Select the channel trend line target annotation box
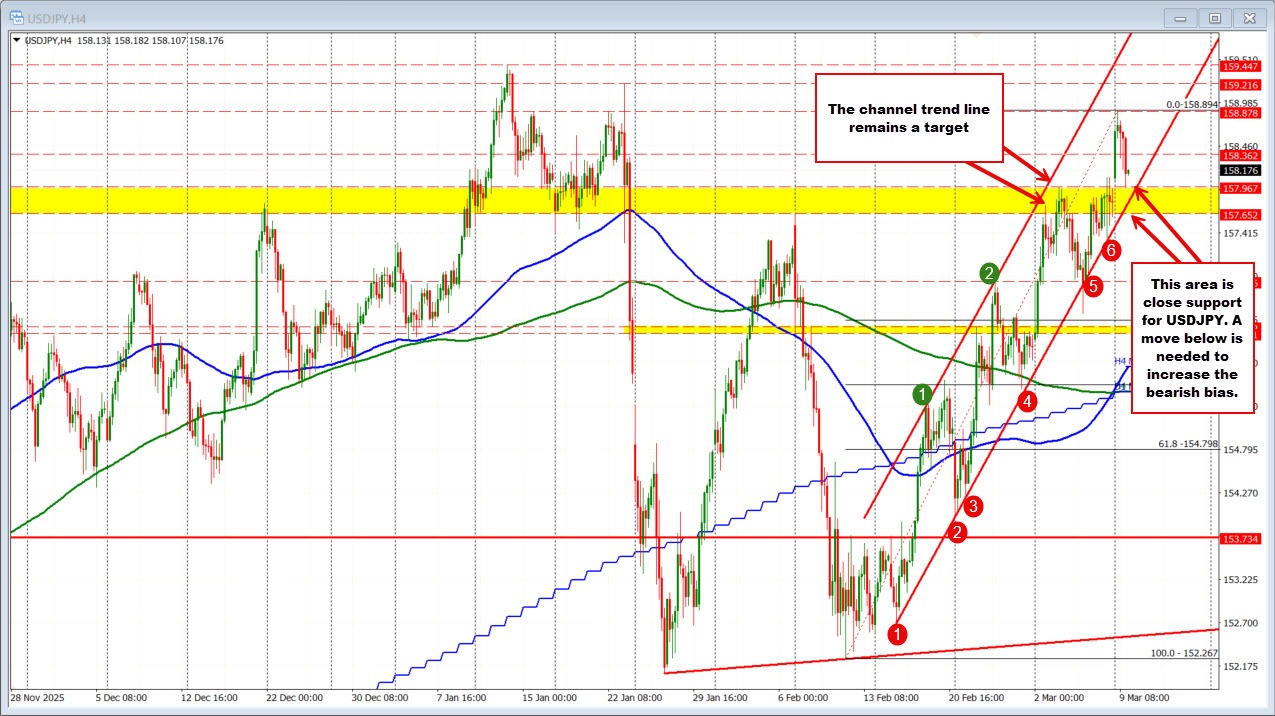Viewport: 1275px width, 716px height. point(909,119)
